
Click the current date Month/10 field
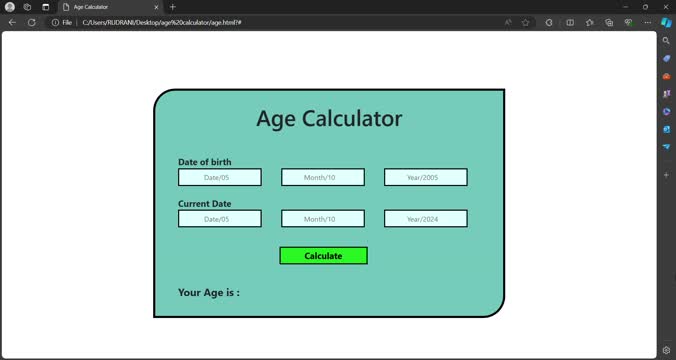(x=323, y=219)
